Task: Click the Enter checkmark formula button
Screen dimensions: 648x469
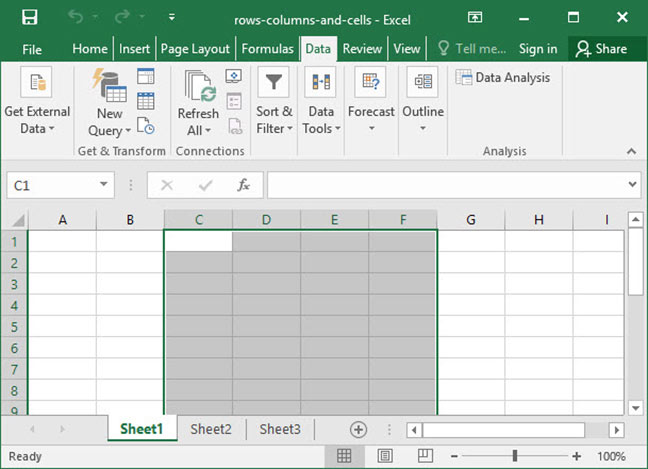Action: 205,185
